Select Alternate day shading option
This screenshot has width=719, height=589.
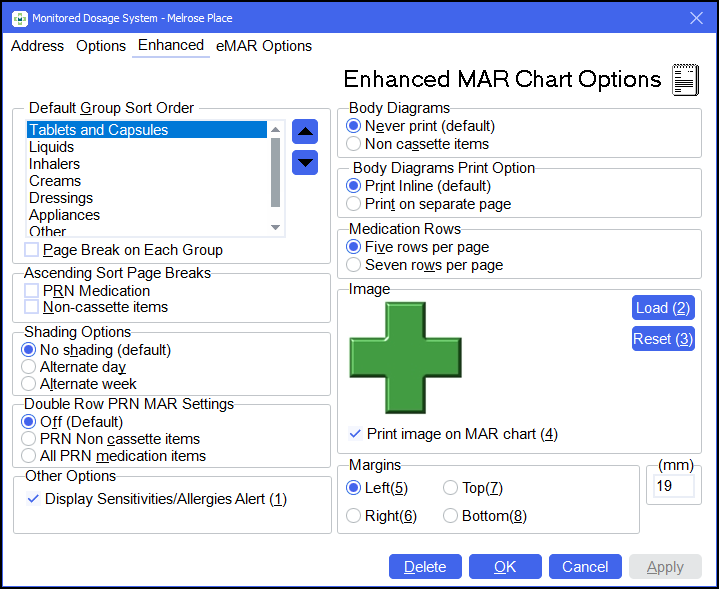pyautogui.click(x=29, y=367)
